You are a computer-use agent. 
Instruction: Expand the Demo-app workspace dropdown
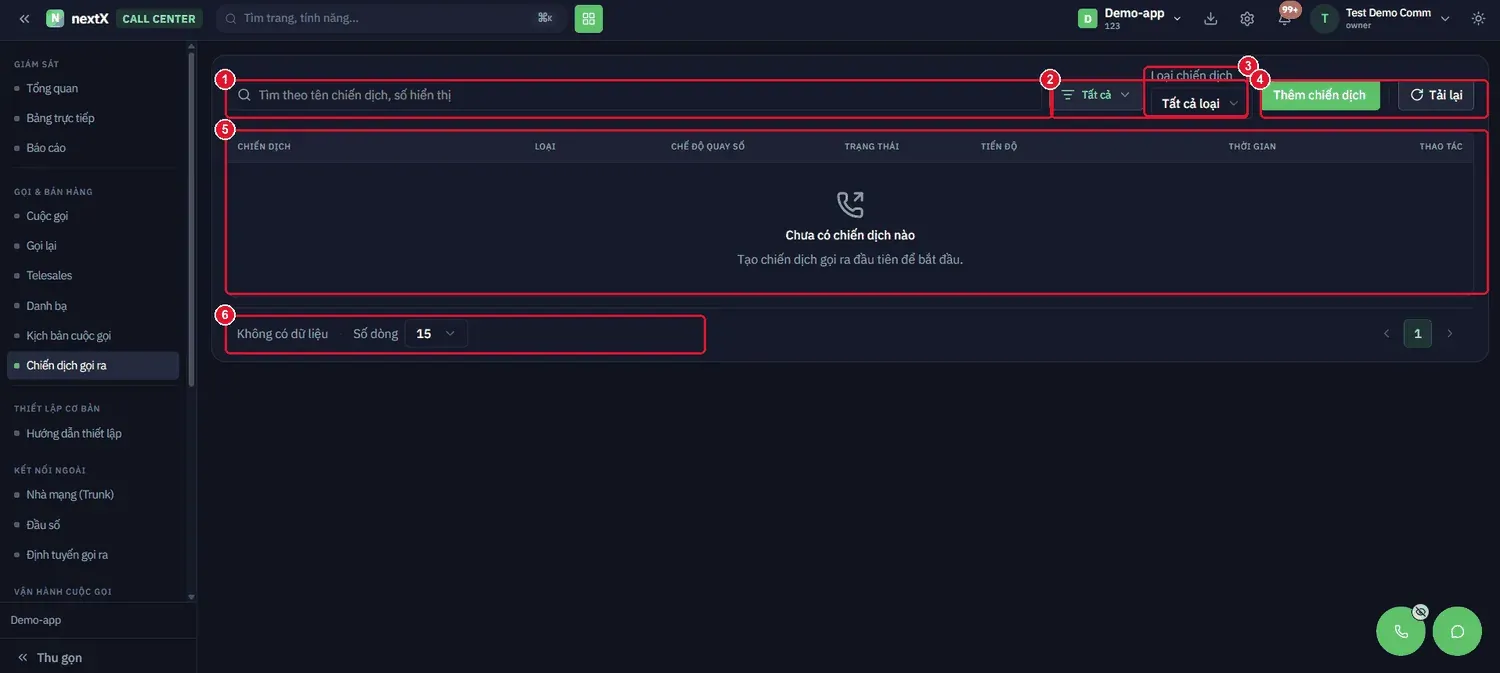[x=1130, y=18]
